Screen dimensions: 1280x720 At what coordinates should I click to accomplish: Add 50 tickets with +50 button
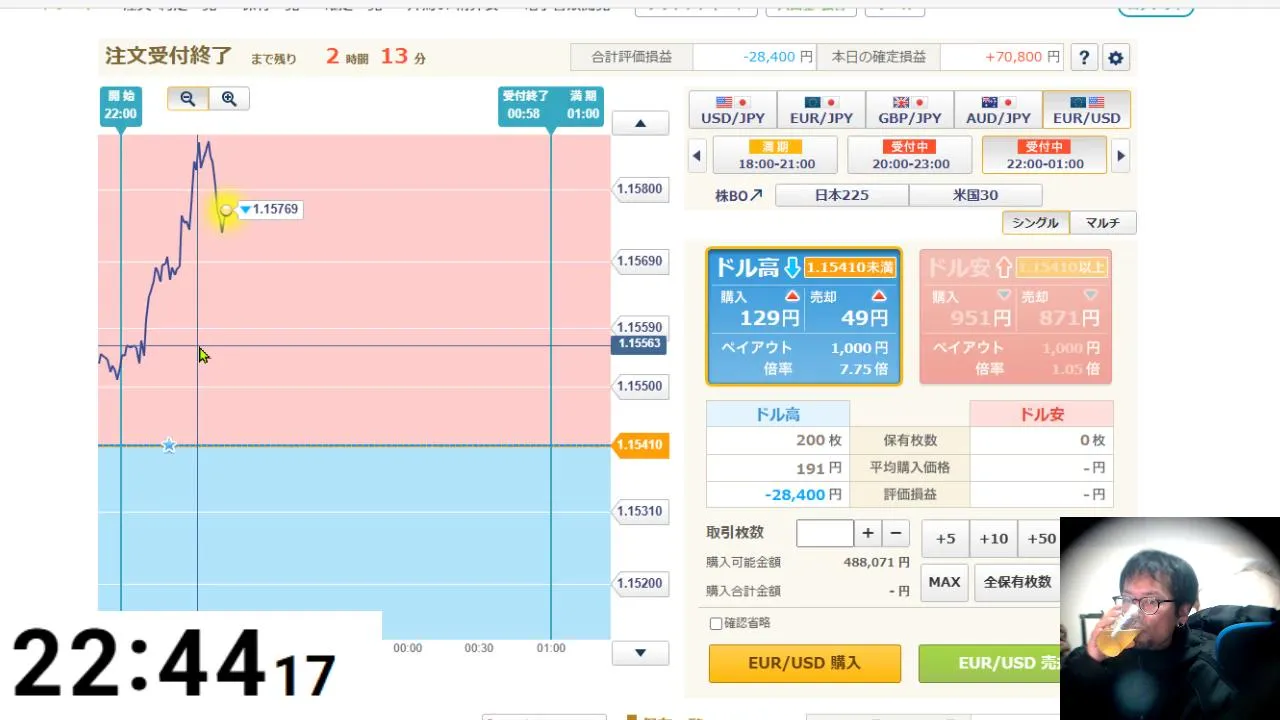1040,538
